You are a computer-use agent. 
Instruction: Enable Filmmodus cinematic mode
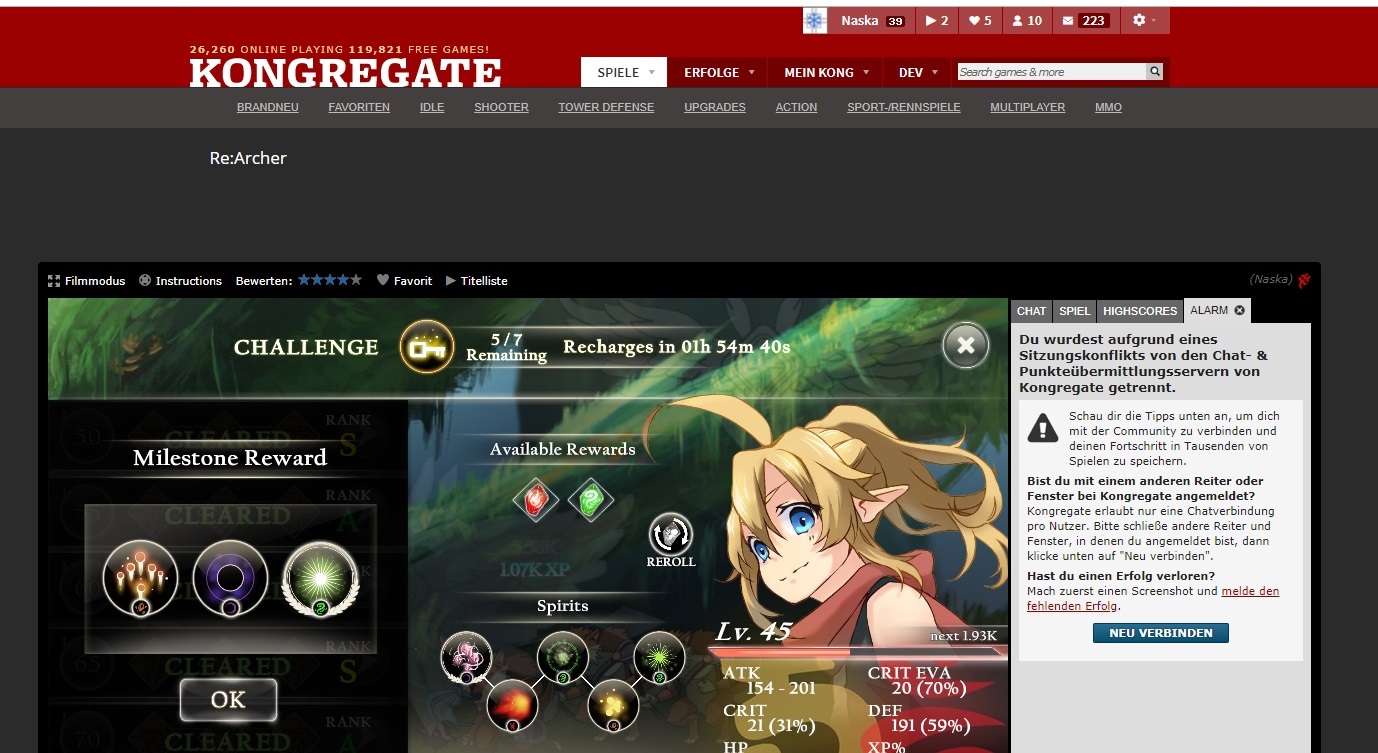coord(87,281)
